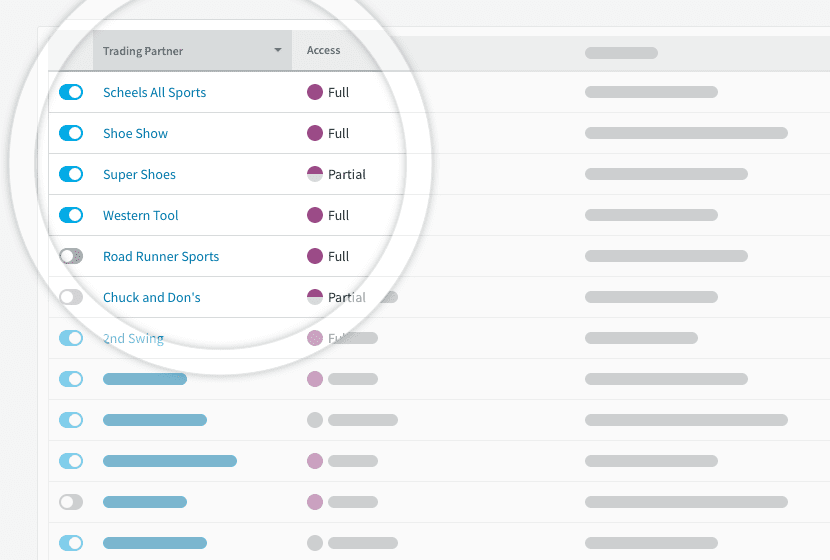Screen dimensions: 830x560
Task: Click Partial access icon for Chuck and Don's
Action: (315, 297)
